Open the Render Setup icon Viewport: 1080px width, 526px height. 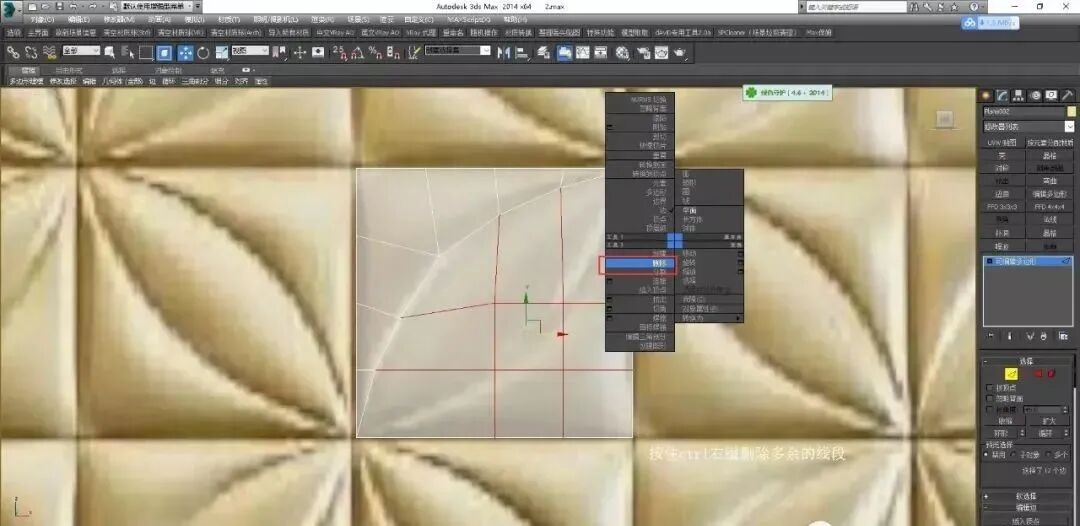tap(643, 52)
